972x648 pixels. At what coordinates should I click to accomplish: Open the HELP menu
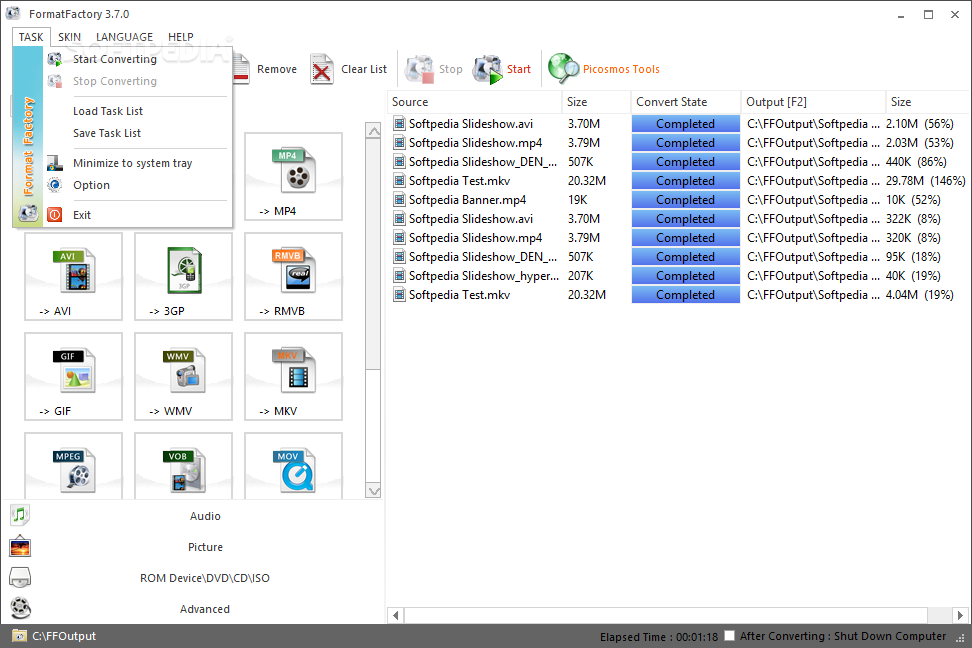180,37
